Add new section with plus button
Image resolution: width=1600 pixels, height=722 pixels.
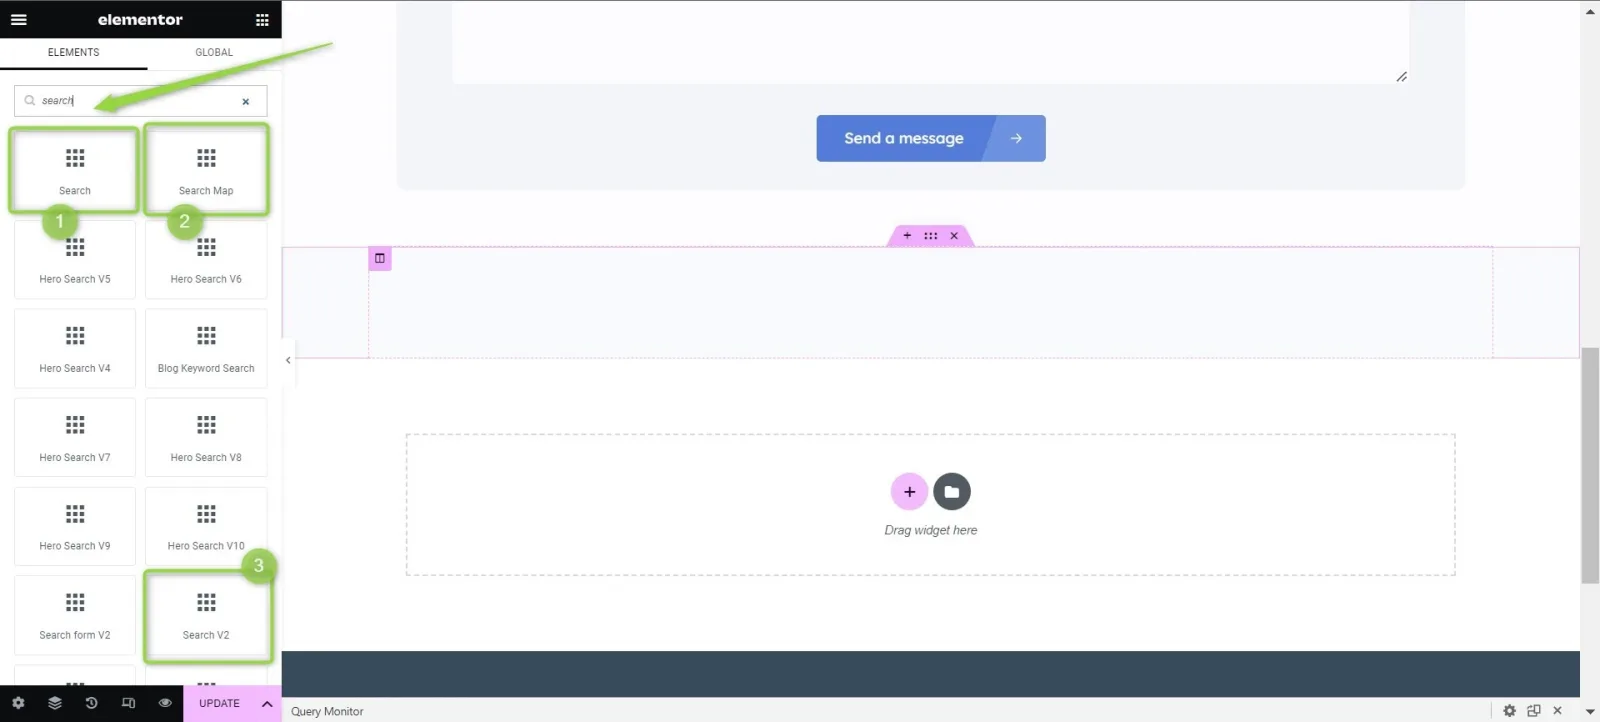(x=909, y=492)
